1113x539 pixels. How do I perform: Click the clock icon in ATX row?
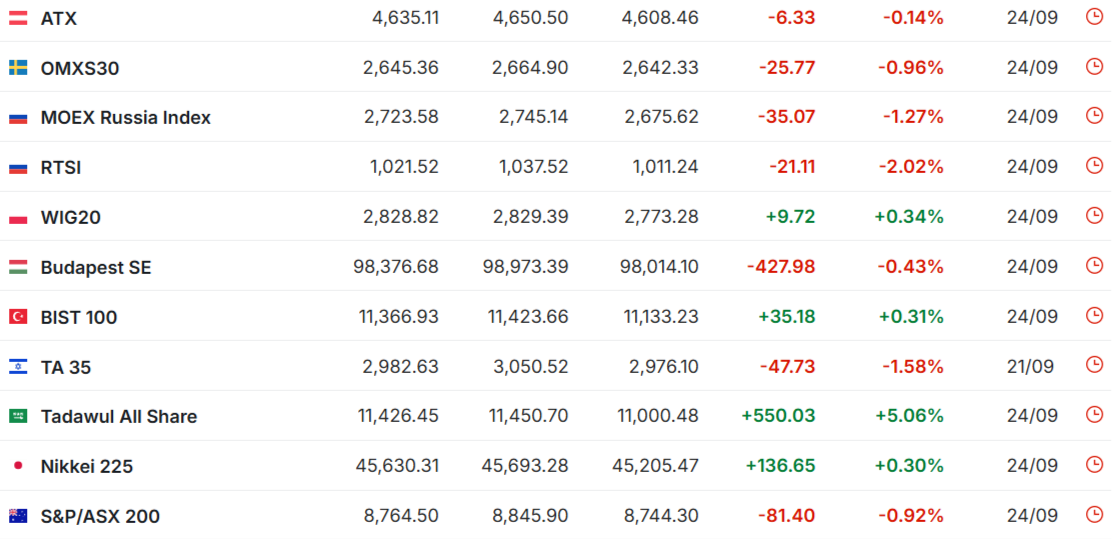point(1095,17)
